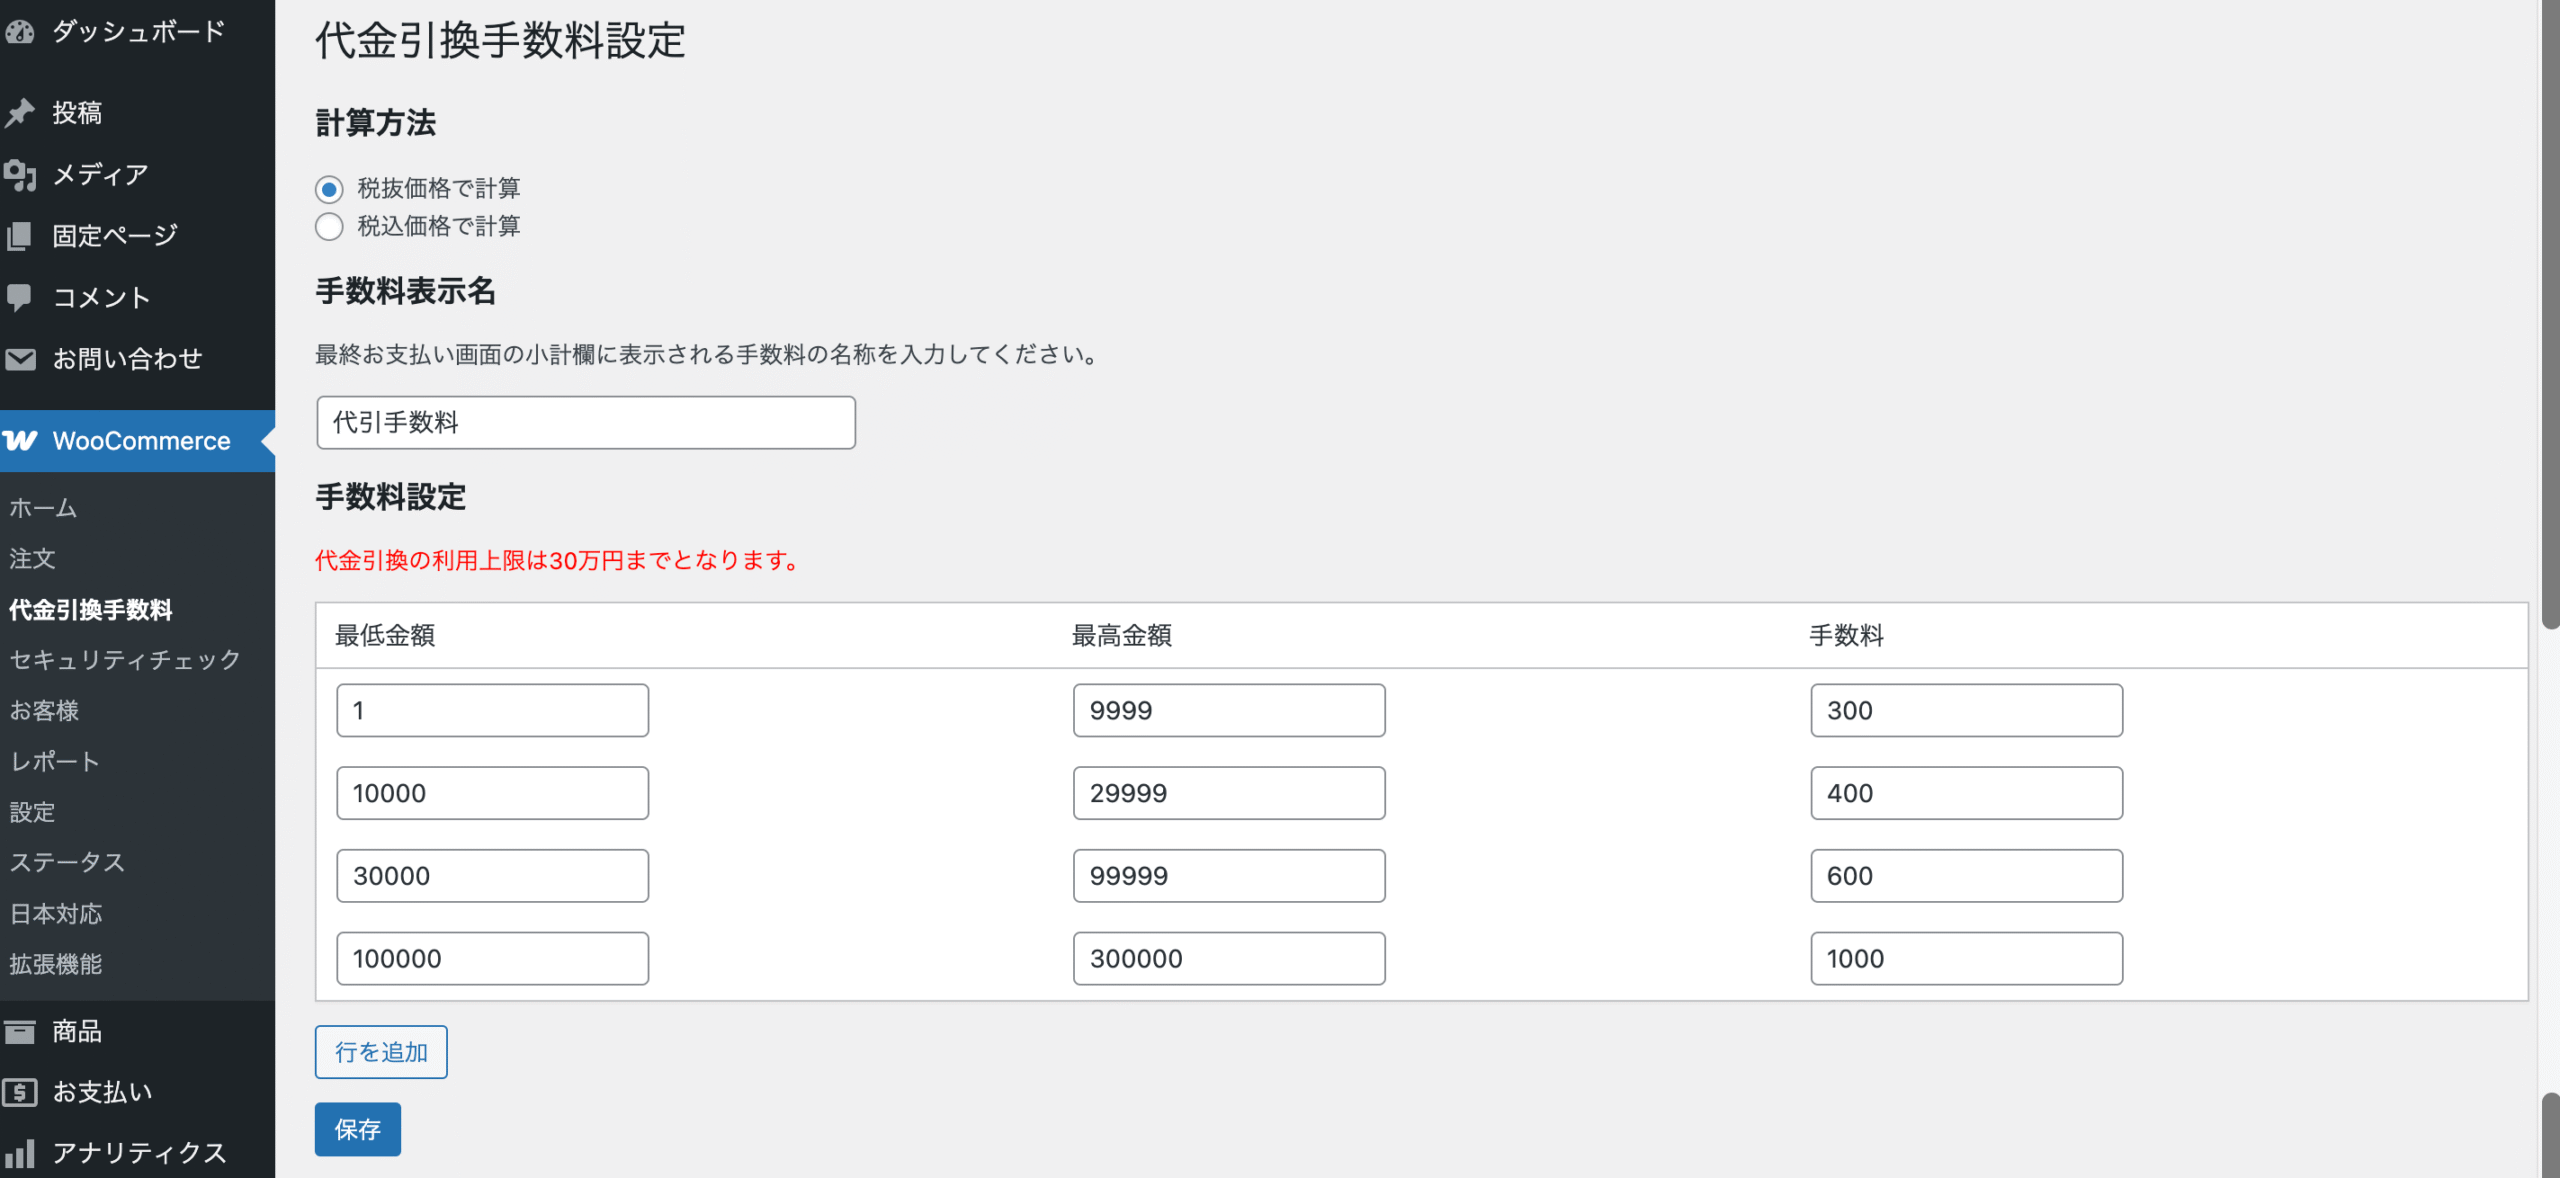Focus maximum amount field with value 99999
Viewport: 2560px width, 1178px height.
(1229, 876)
